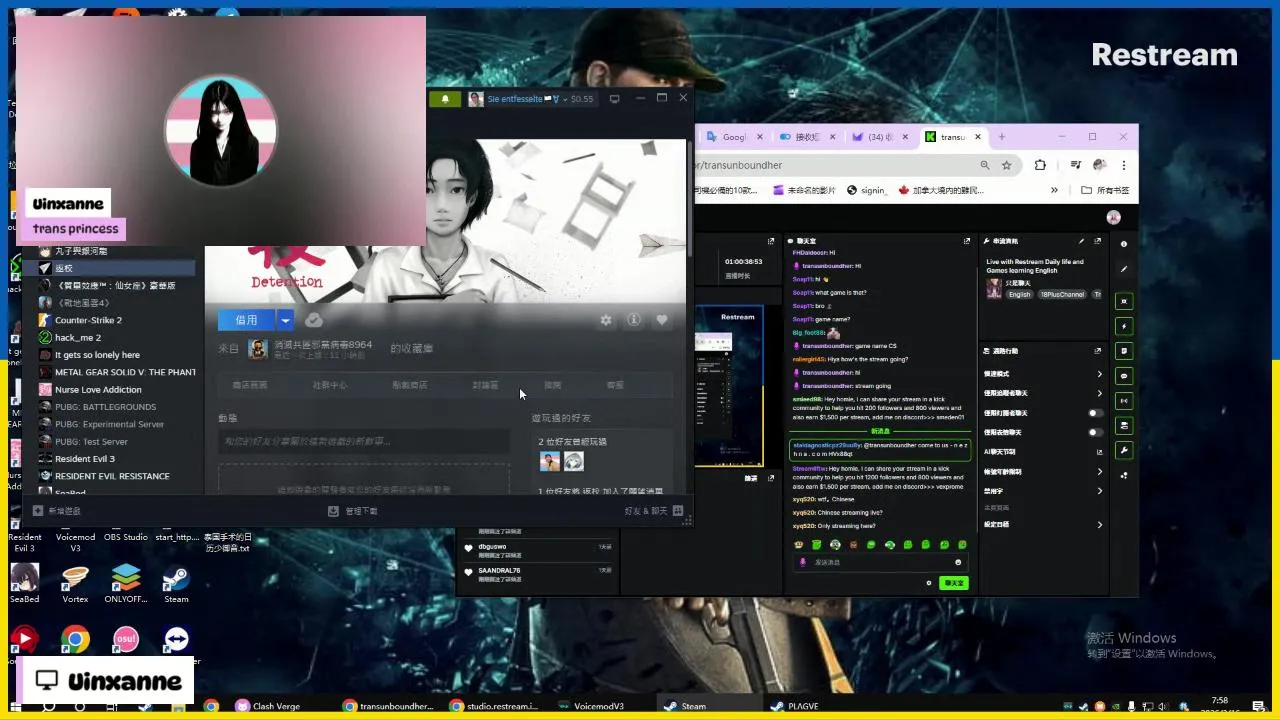This screenshot has height=720, width=1280.
Task: Select Counter-Strike 2 in Steam library
Action: tap(117, 320)
